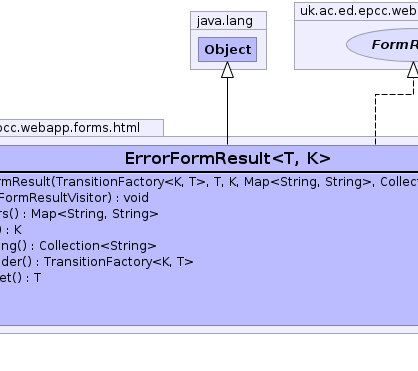This screenshot has height=371, width=418.
Task: Click the method returning Map<String, String>
Action: (79, 214)
